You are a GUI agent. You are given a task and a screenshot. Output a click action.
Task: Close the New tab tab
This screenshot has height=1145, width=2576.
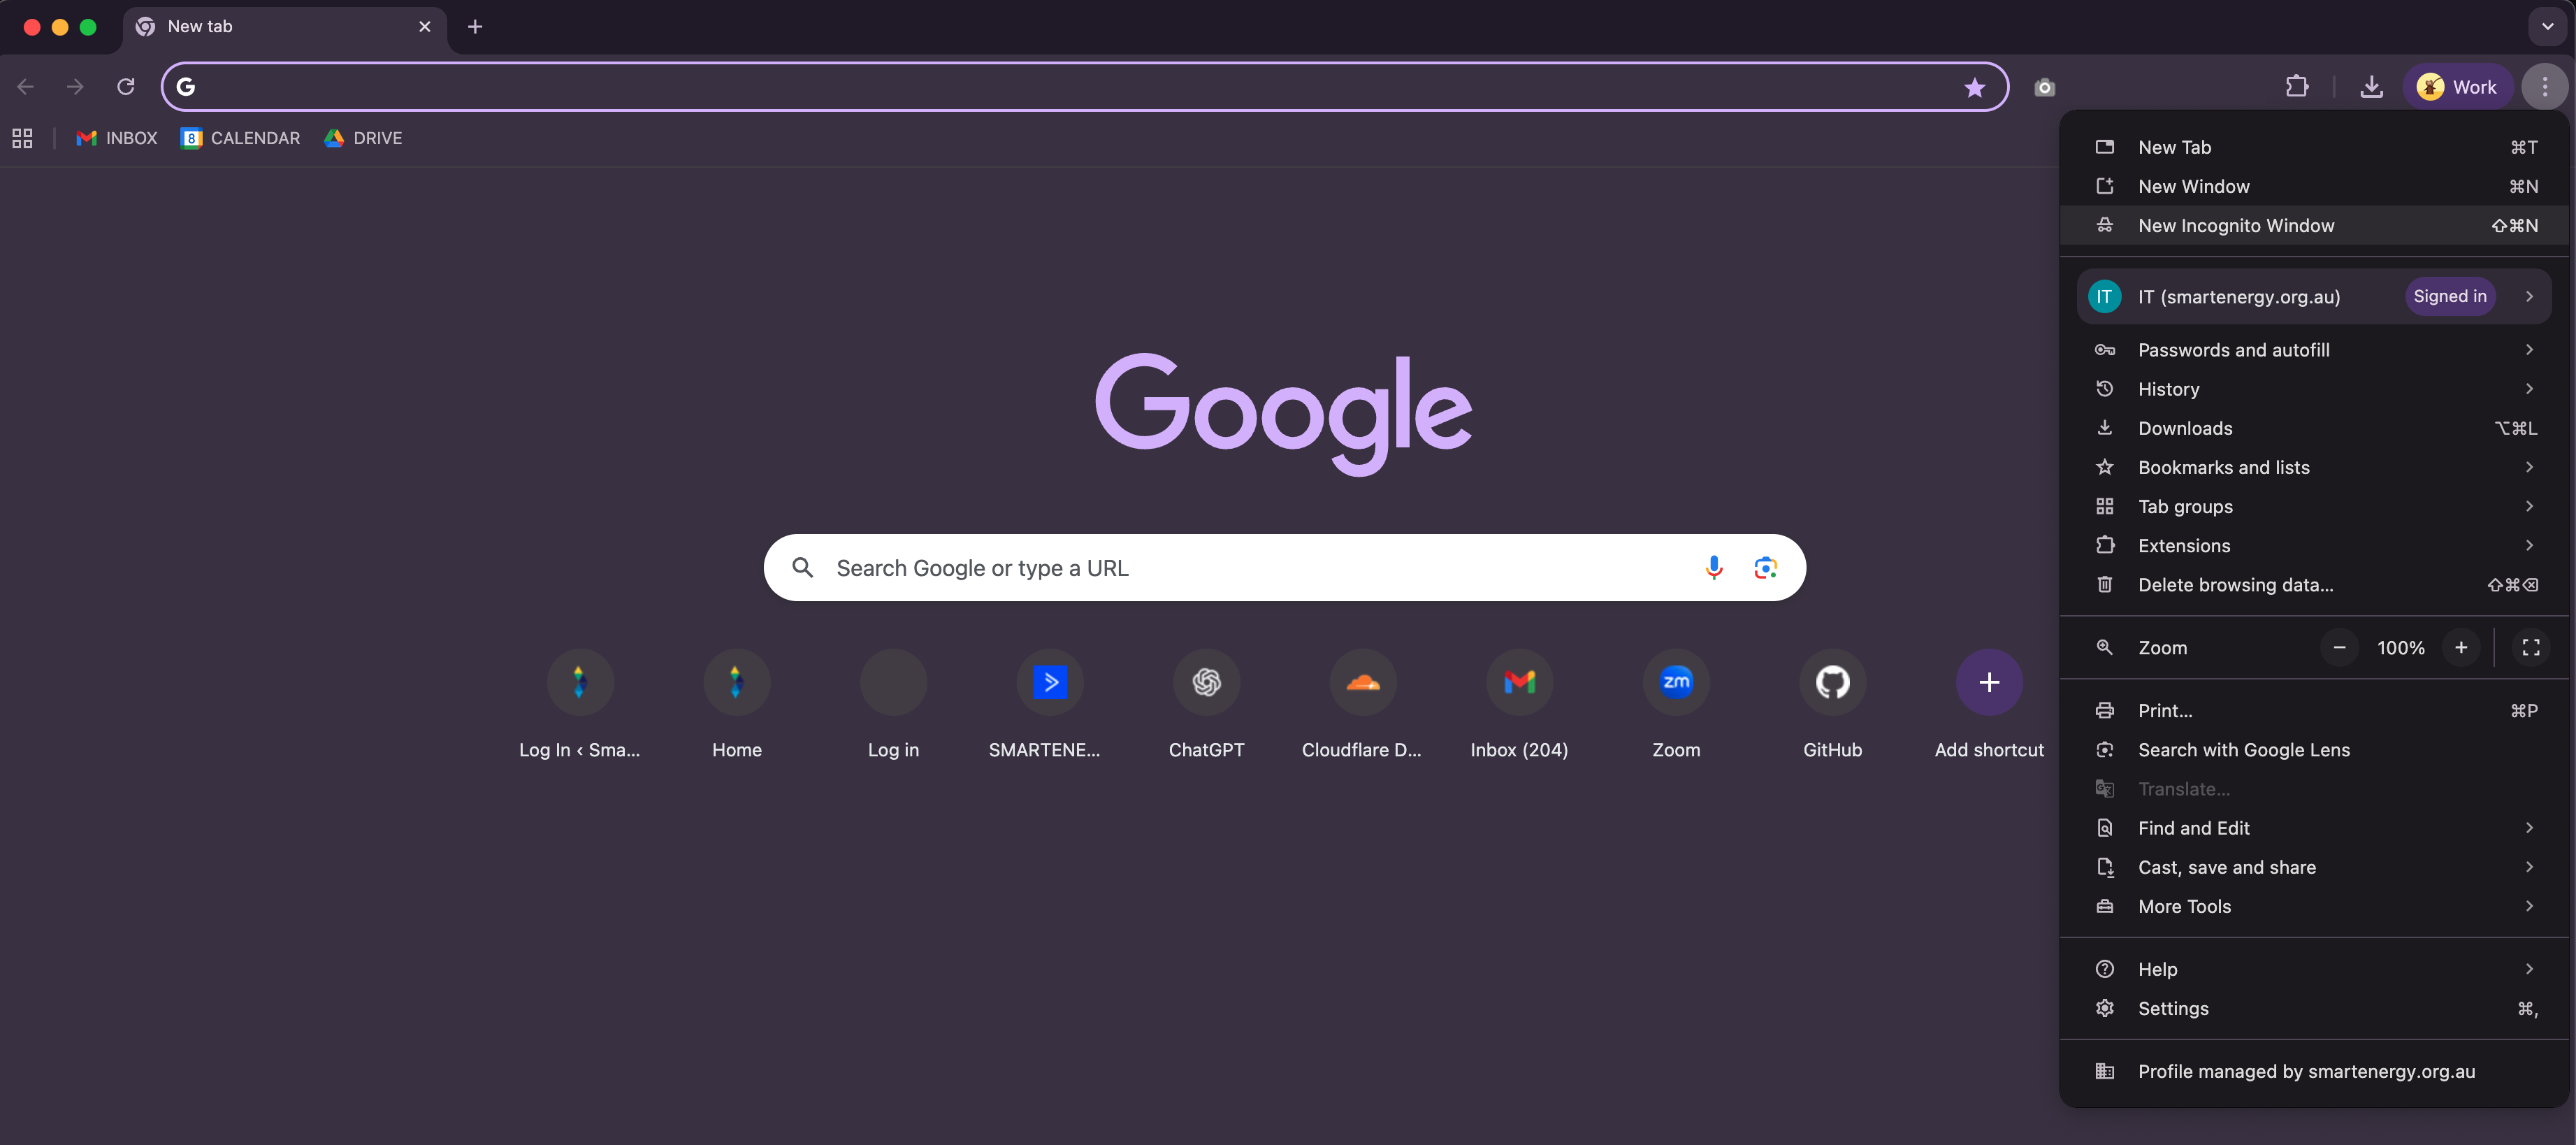[425, 27]
